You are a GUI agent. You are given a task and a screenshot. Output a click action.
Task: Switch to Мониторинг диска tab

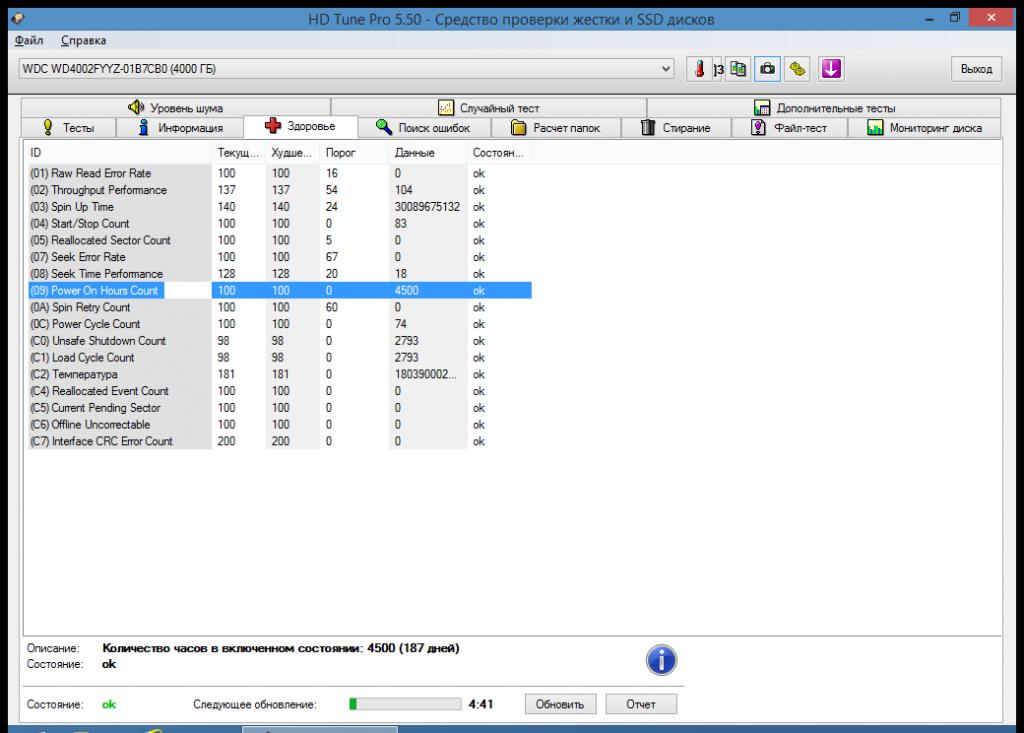(924, 128)
